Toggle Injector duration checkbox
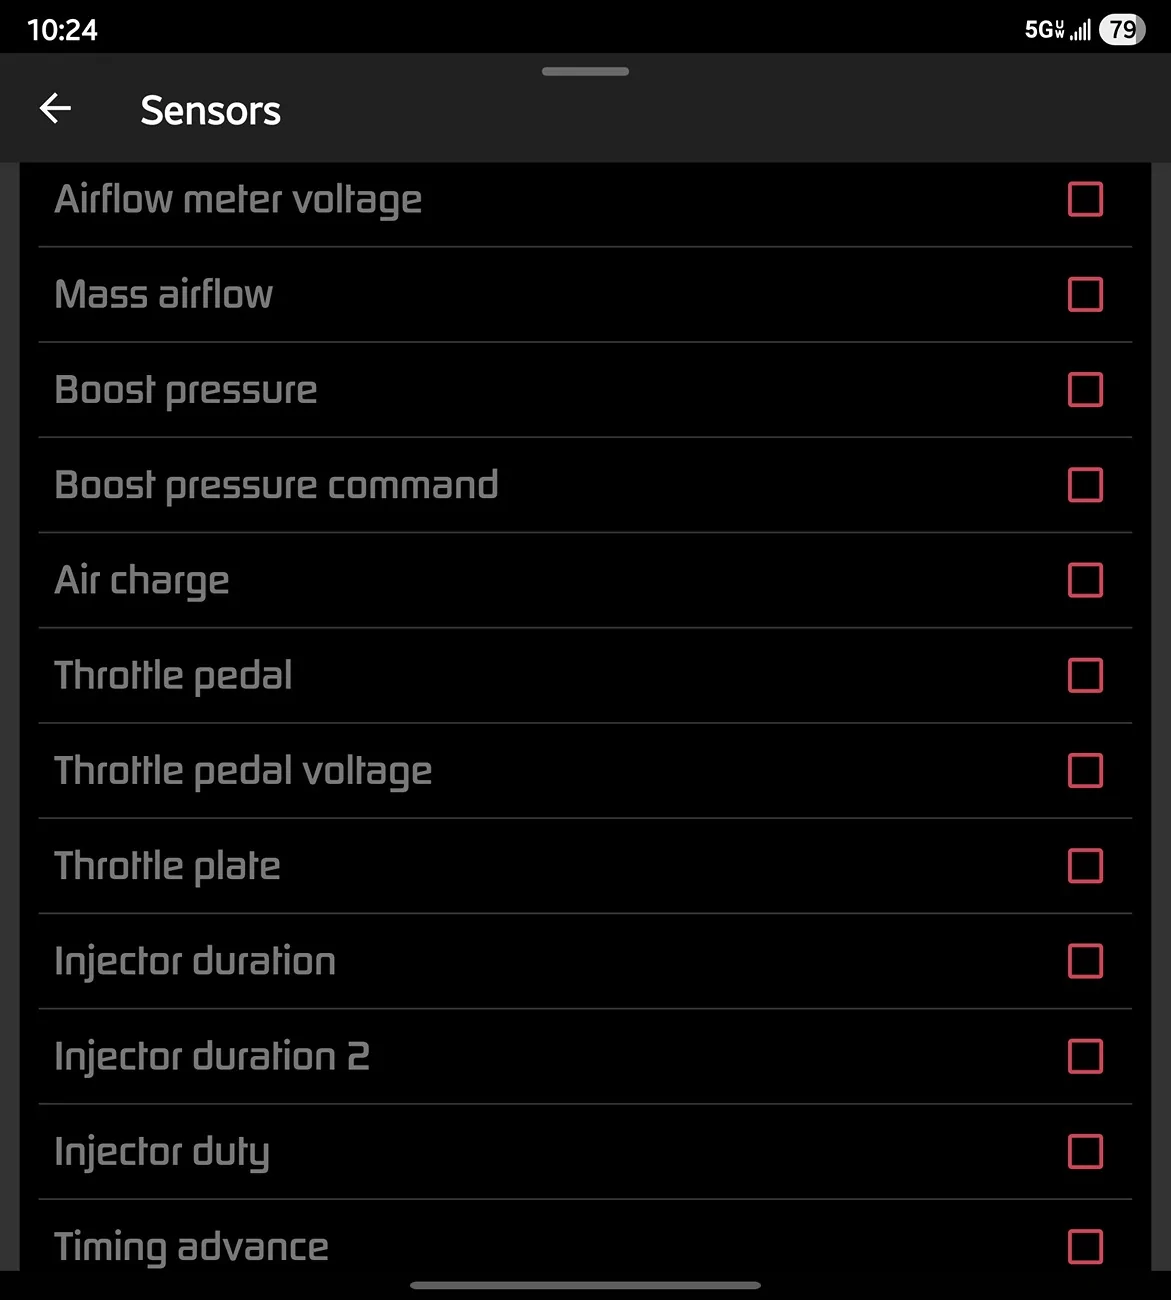Screen dimensions: 1171x1300 [1085, 961]
